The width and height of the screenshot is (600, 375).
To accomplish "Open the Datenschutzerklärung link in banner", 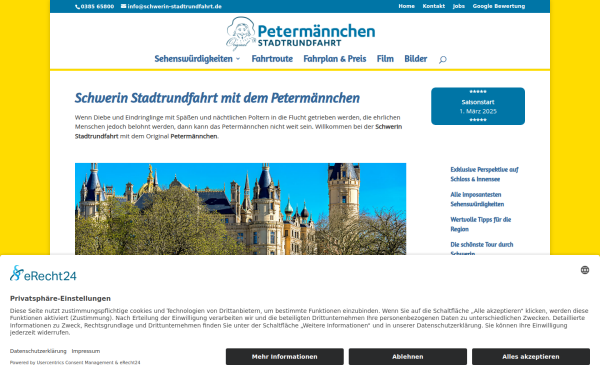I will (x=38, y=351).
